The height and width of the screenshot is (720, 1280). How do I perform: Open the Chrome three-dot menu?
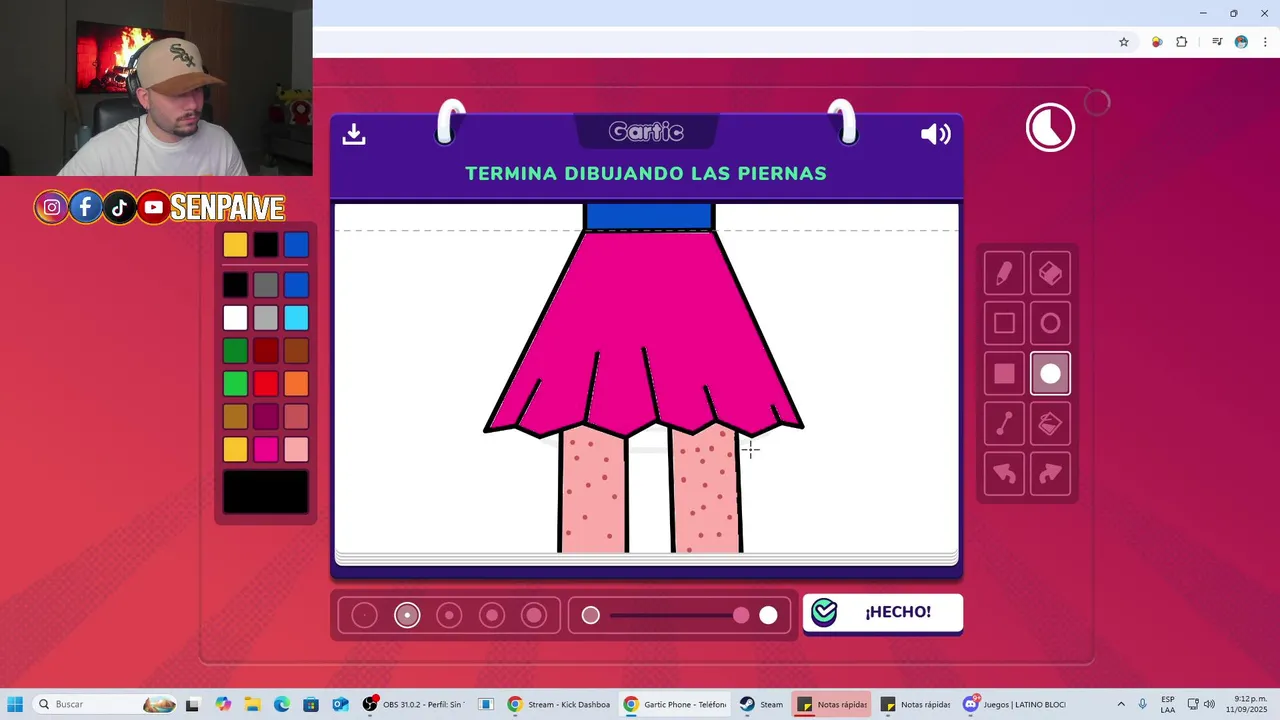pos(1265,42)
